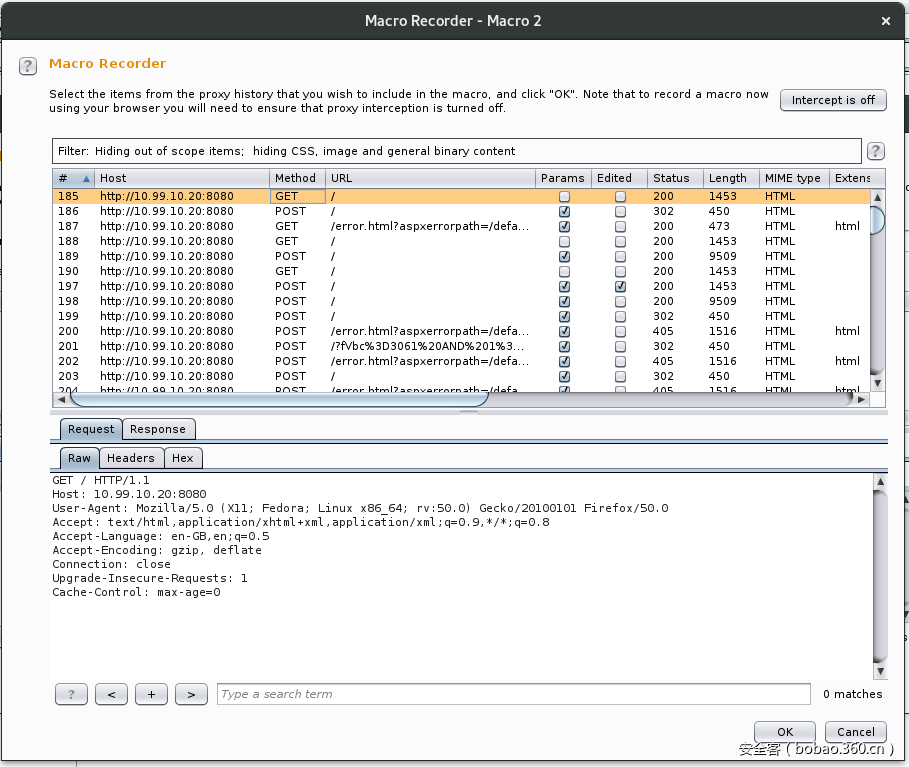
Task: Toggle Params checkbox for request 185
Action: coord(564,197)
